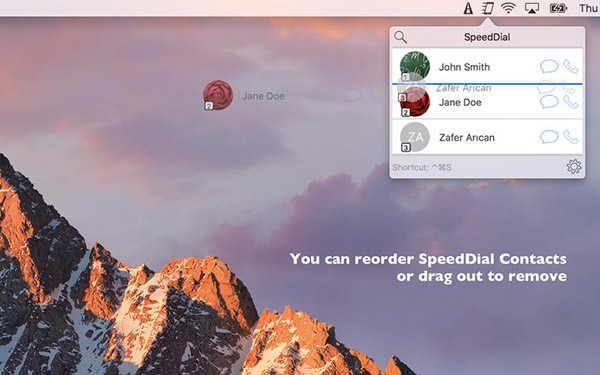Click the Shortcut hint text
Viewport: 600px width, 375px height.
(x=422, y=167)
